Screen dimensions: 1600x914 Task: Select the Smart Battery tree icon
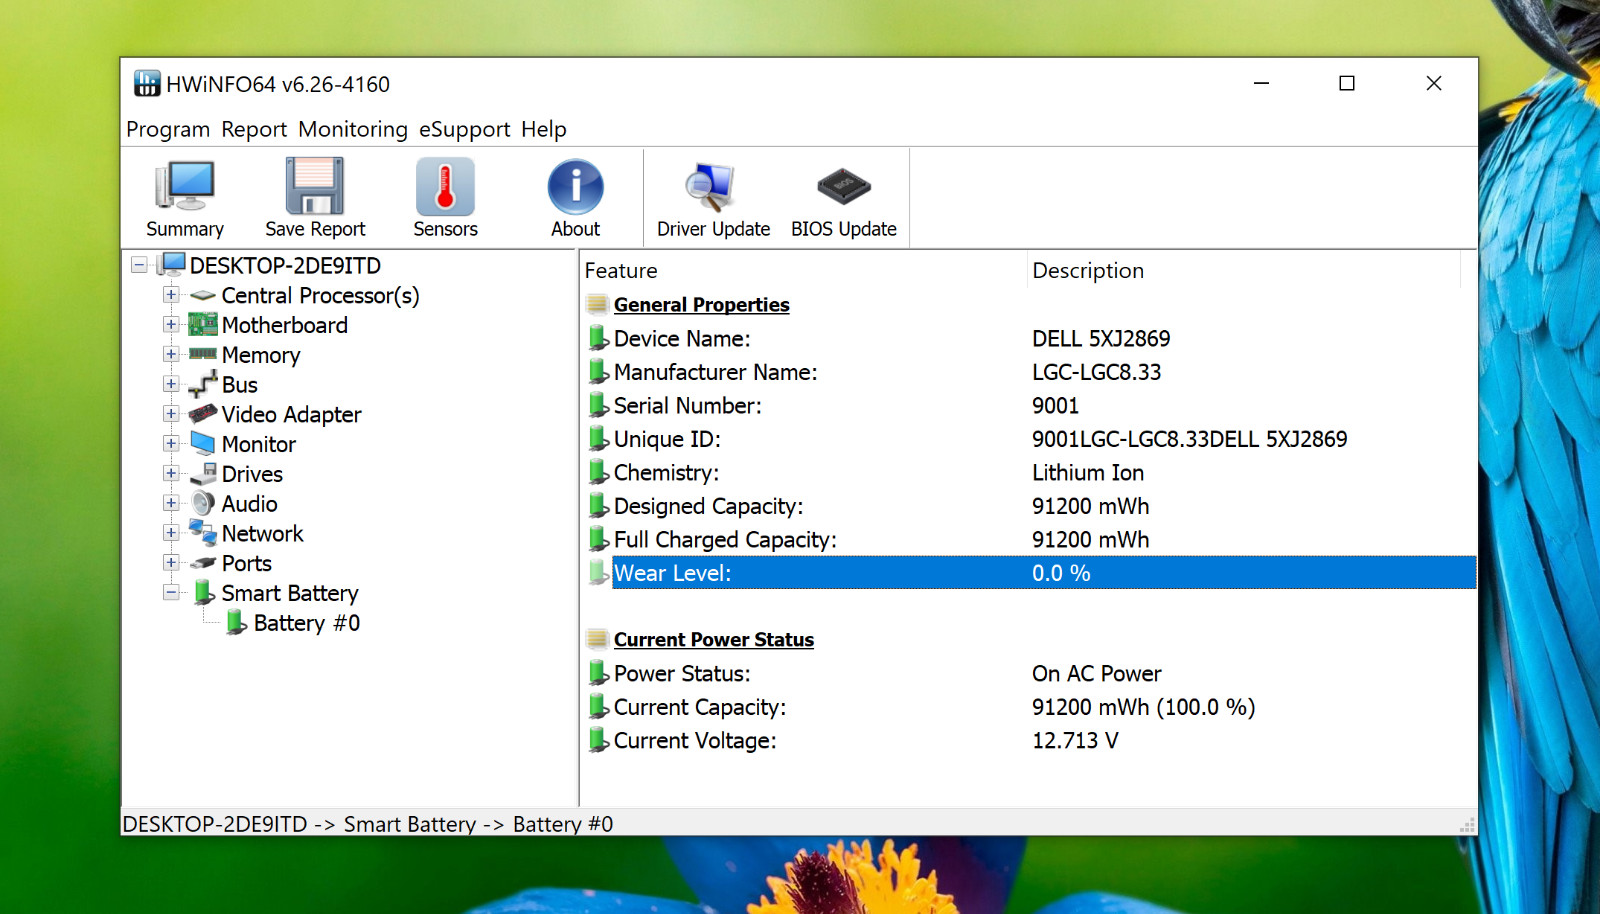[204, 592]
